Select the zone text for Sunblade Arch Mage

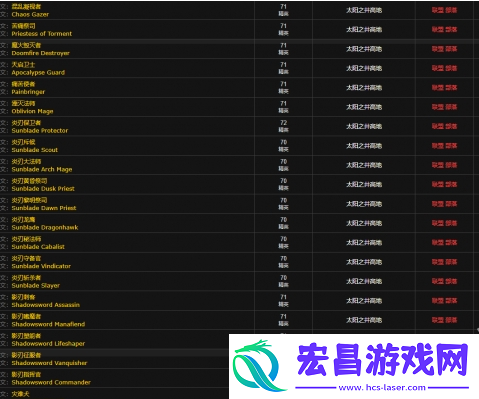pyautogui.click(x=364, y=165)
